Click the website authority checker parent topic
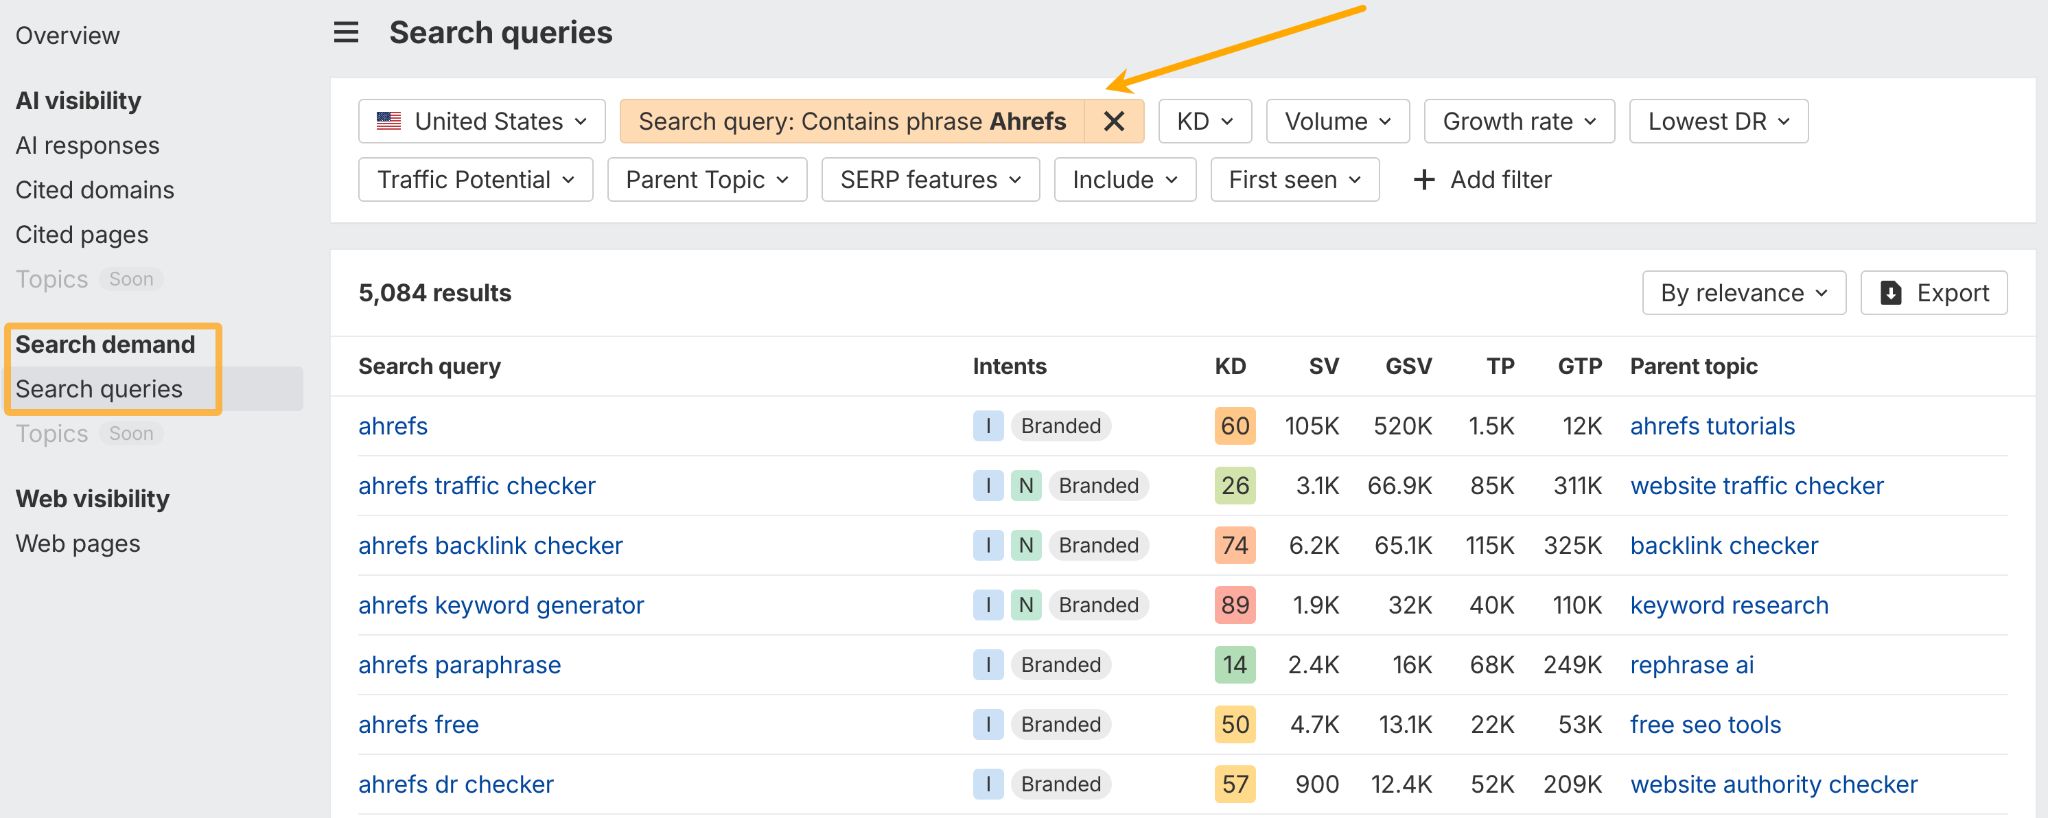The width and height of the screenshot is (2048, 818). pos(1773,785)
